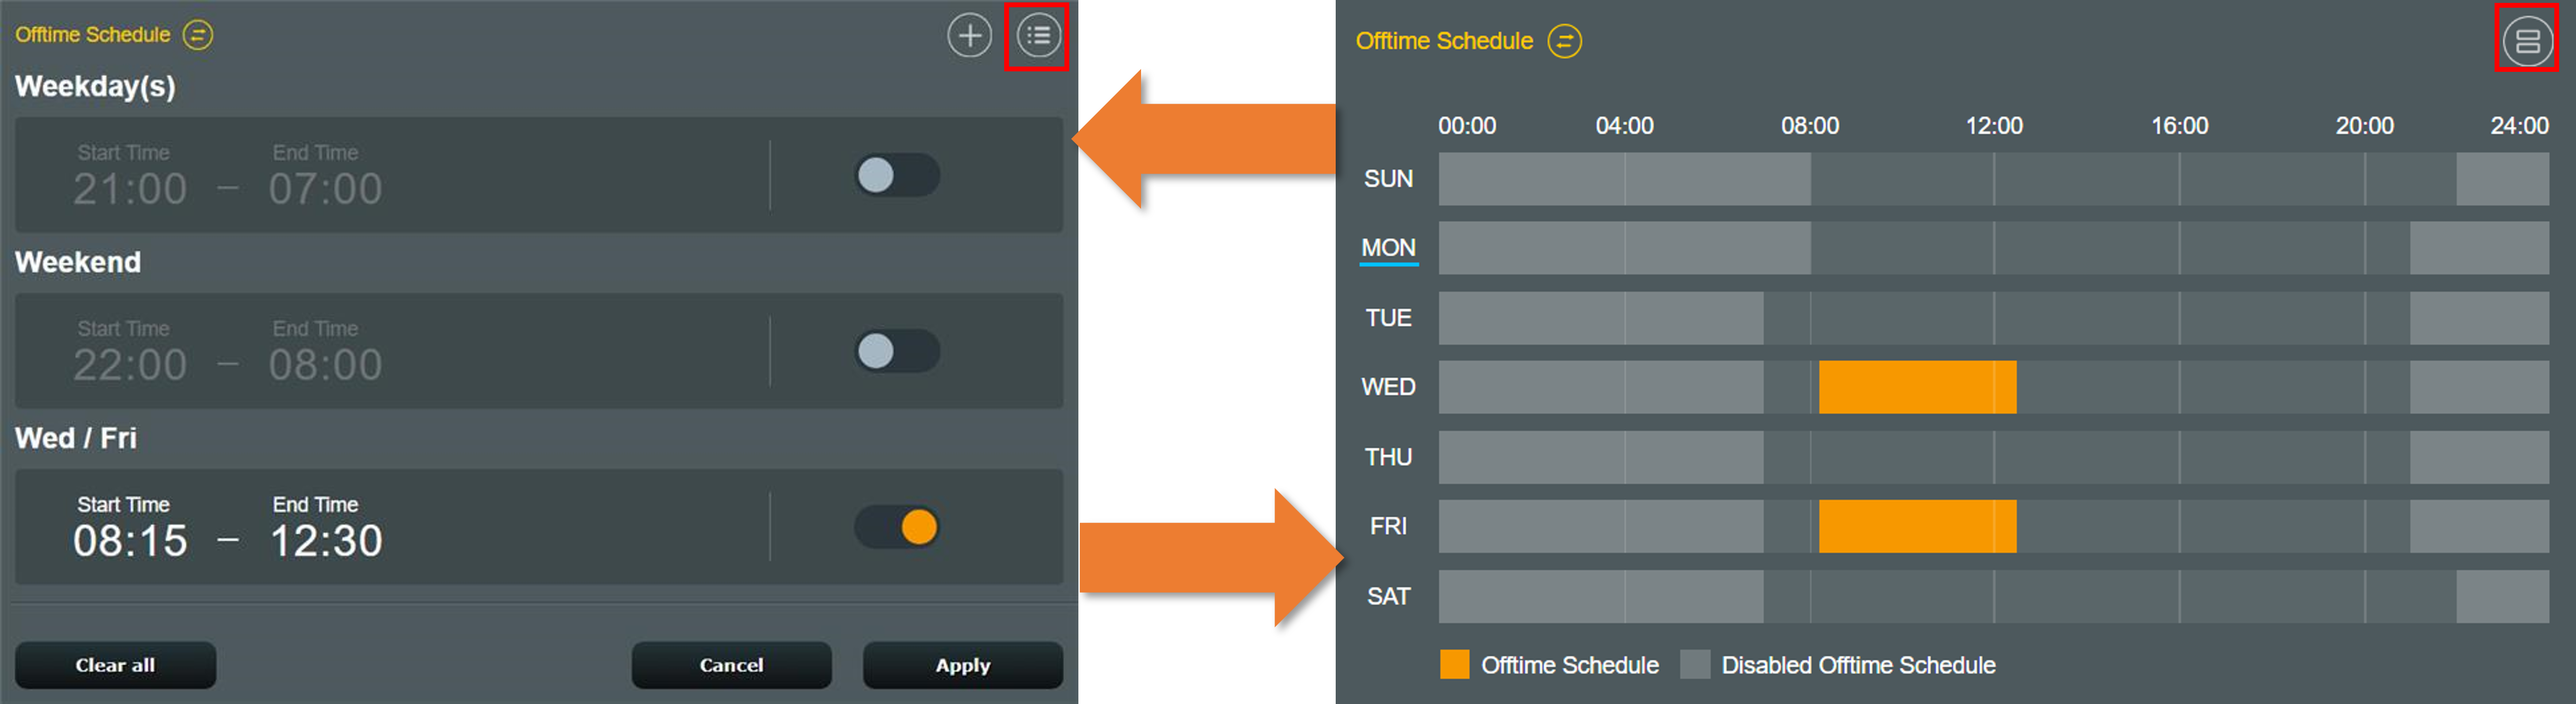Open the Wed / Fri start time 08:15
This screenshot has width=2576, height=704.
129,541
